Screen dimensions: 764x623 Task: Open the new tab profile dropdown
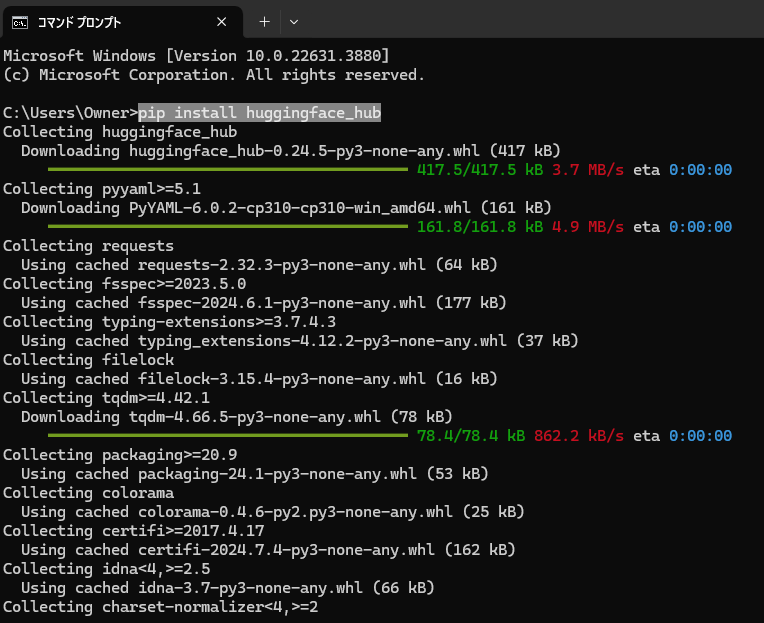coord(293,22)
